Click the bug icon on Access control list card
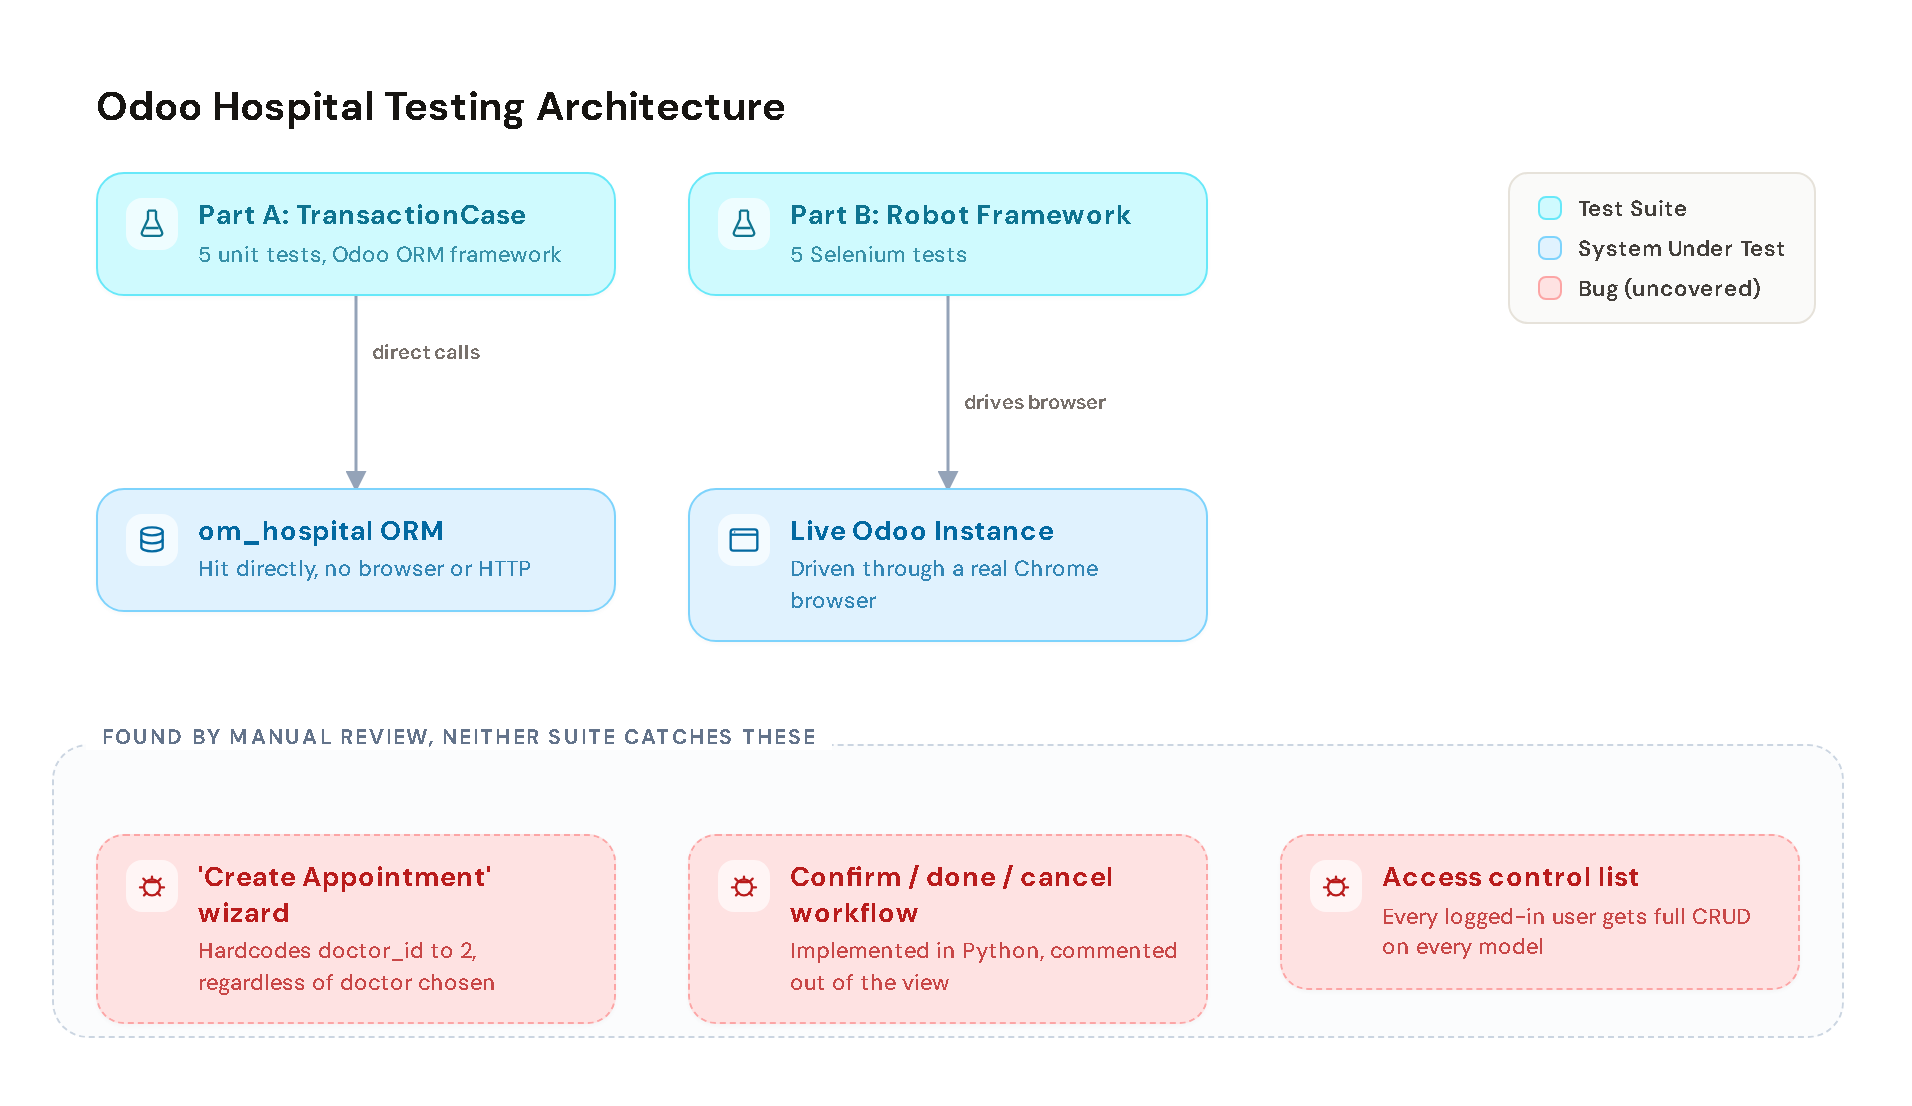 tap(1336, 886)
